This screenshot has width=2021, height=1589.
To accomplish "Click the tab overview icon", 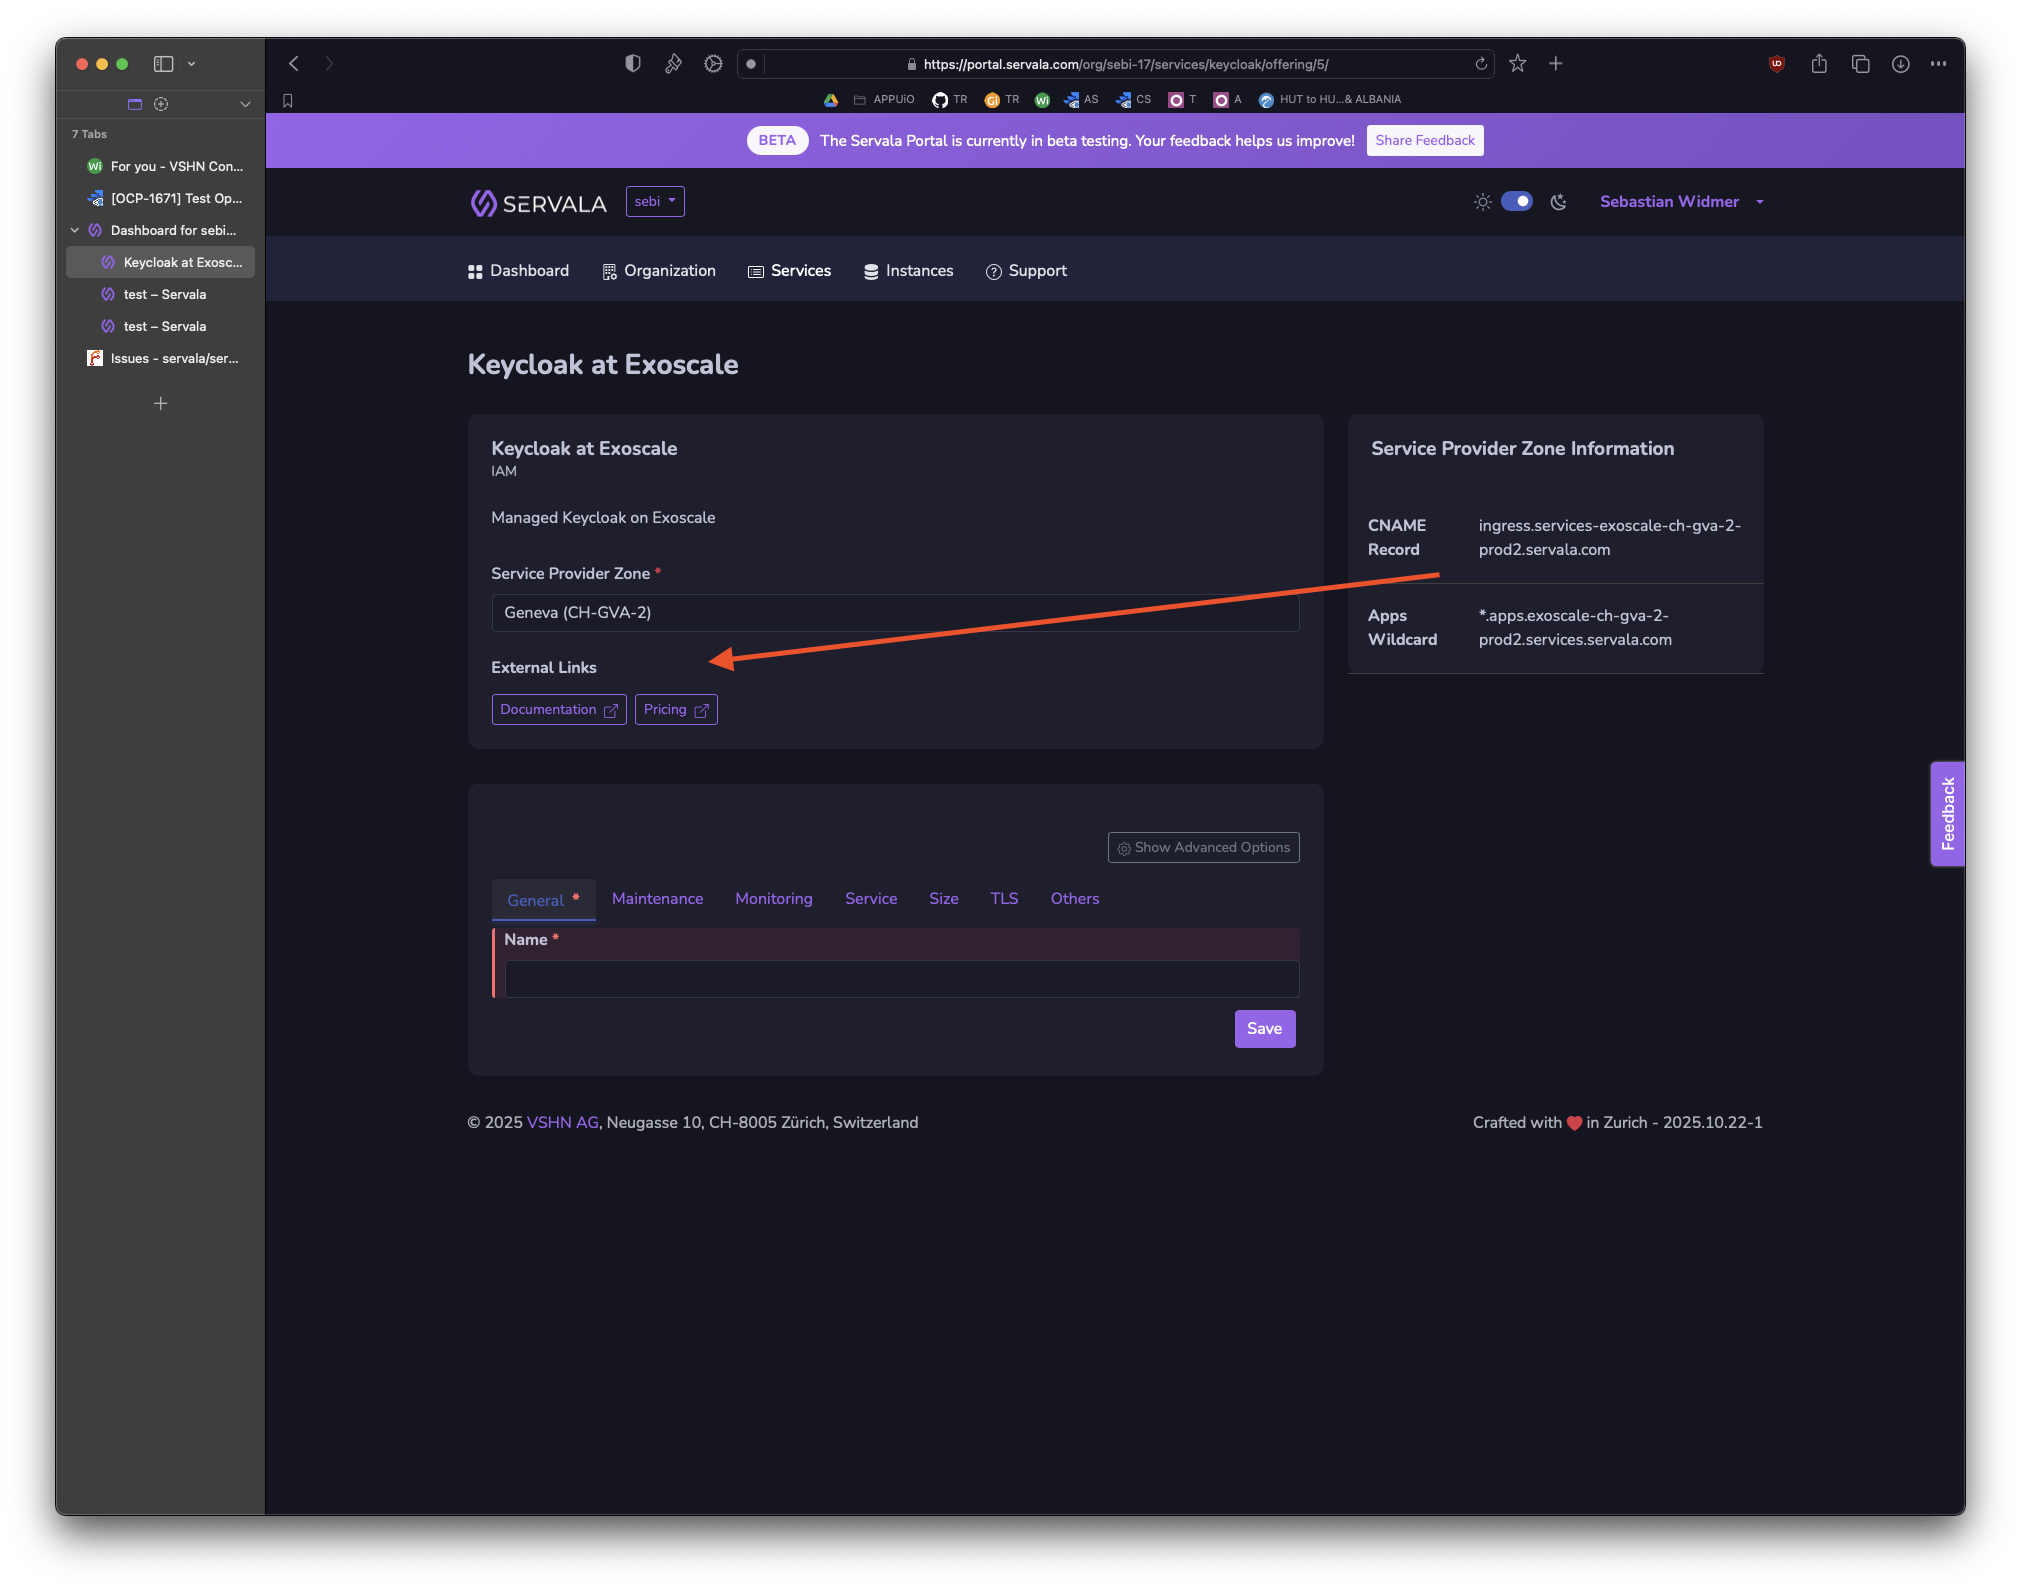I will tap(1860, 64).
